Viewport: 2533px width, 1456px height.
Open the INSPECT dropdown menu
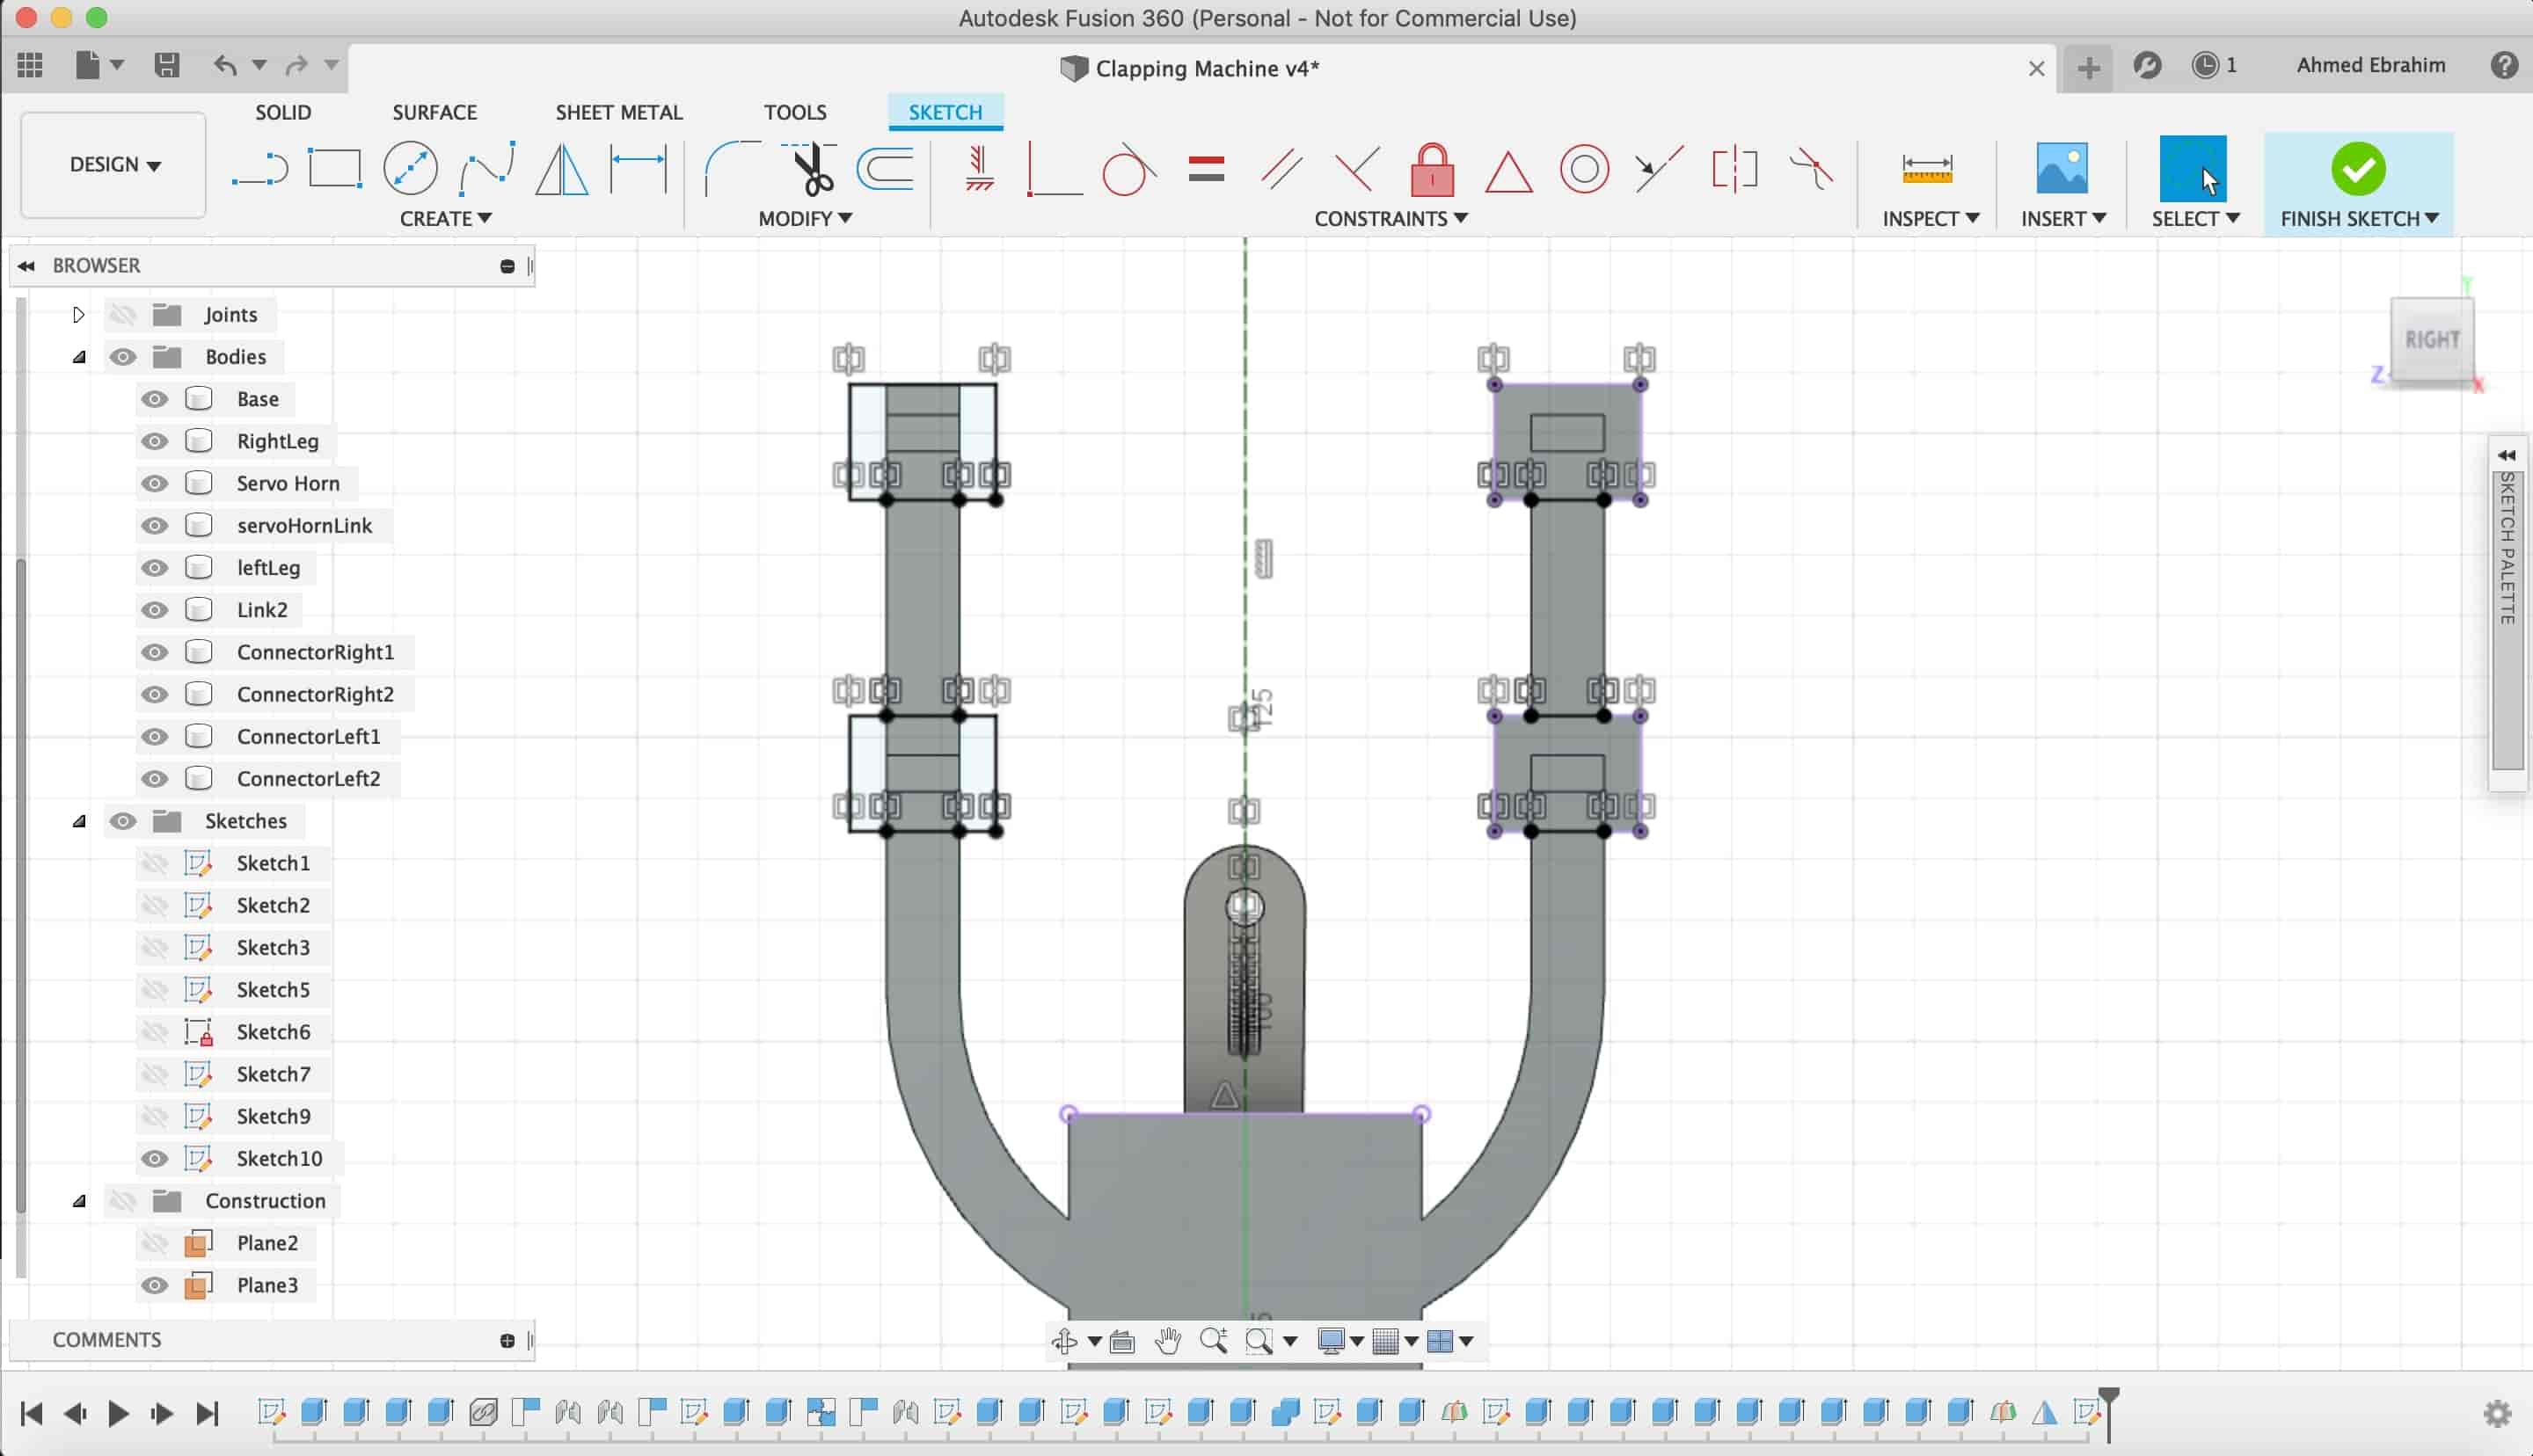(1930, 218)
